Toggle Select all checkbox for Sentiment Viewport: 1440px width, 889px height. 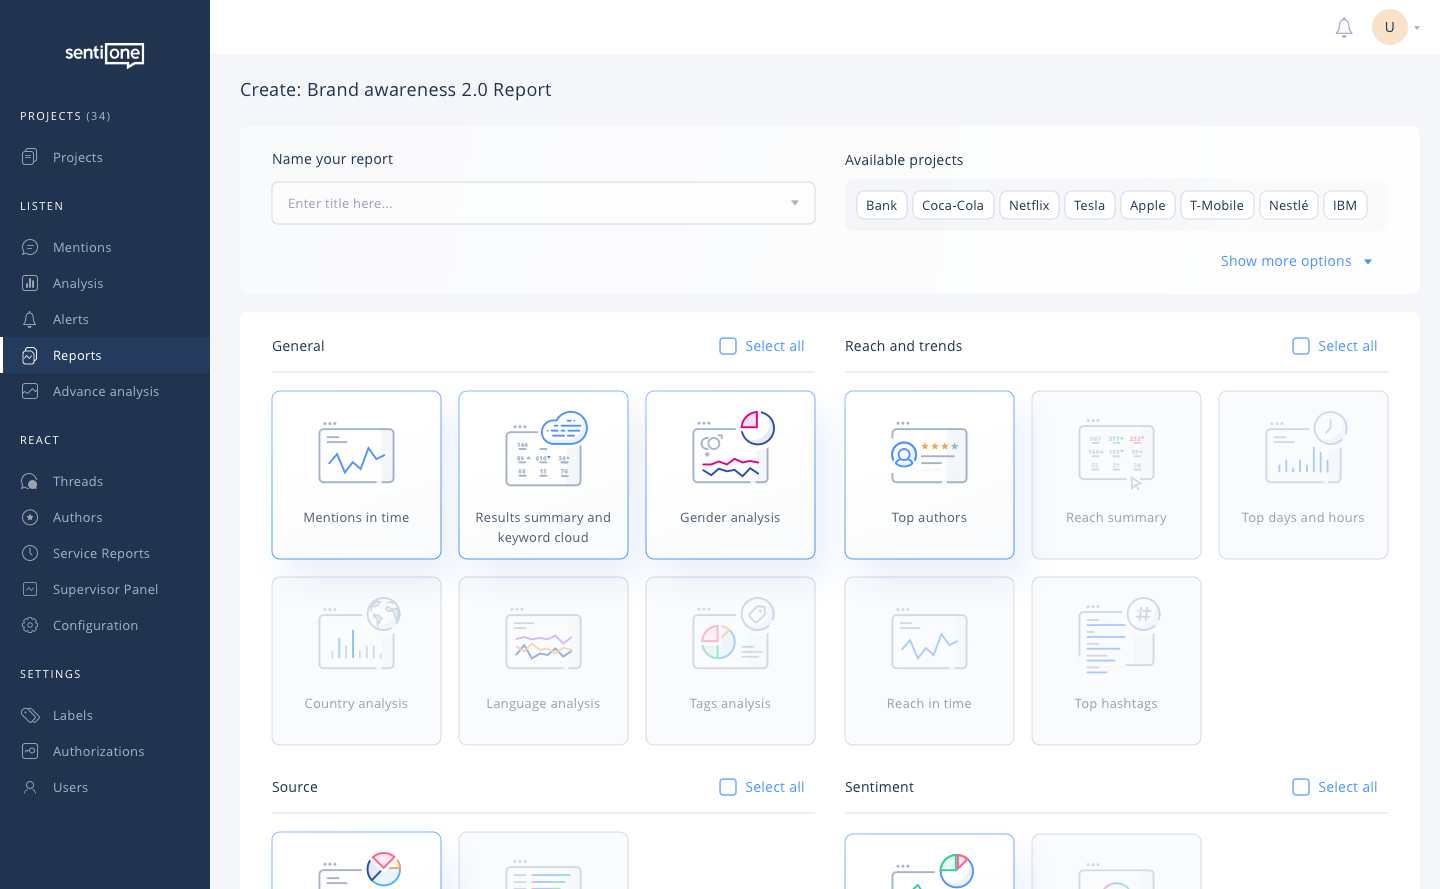(1301, 787)
